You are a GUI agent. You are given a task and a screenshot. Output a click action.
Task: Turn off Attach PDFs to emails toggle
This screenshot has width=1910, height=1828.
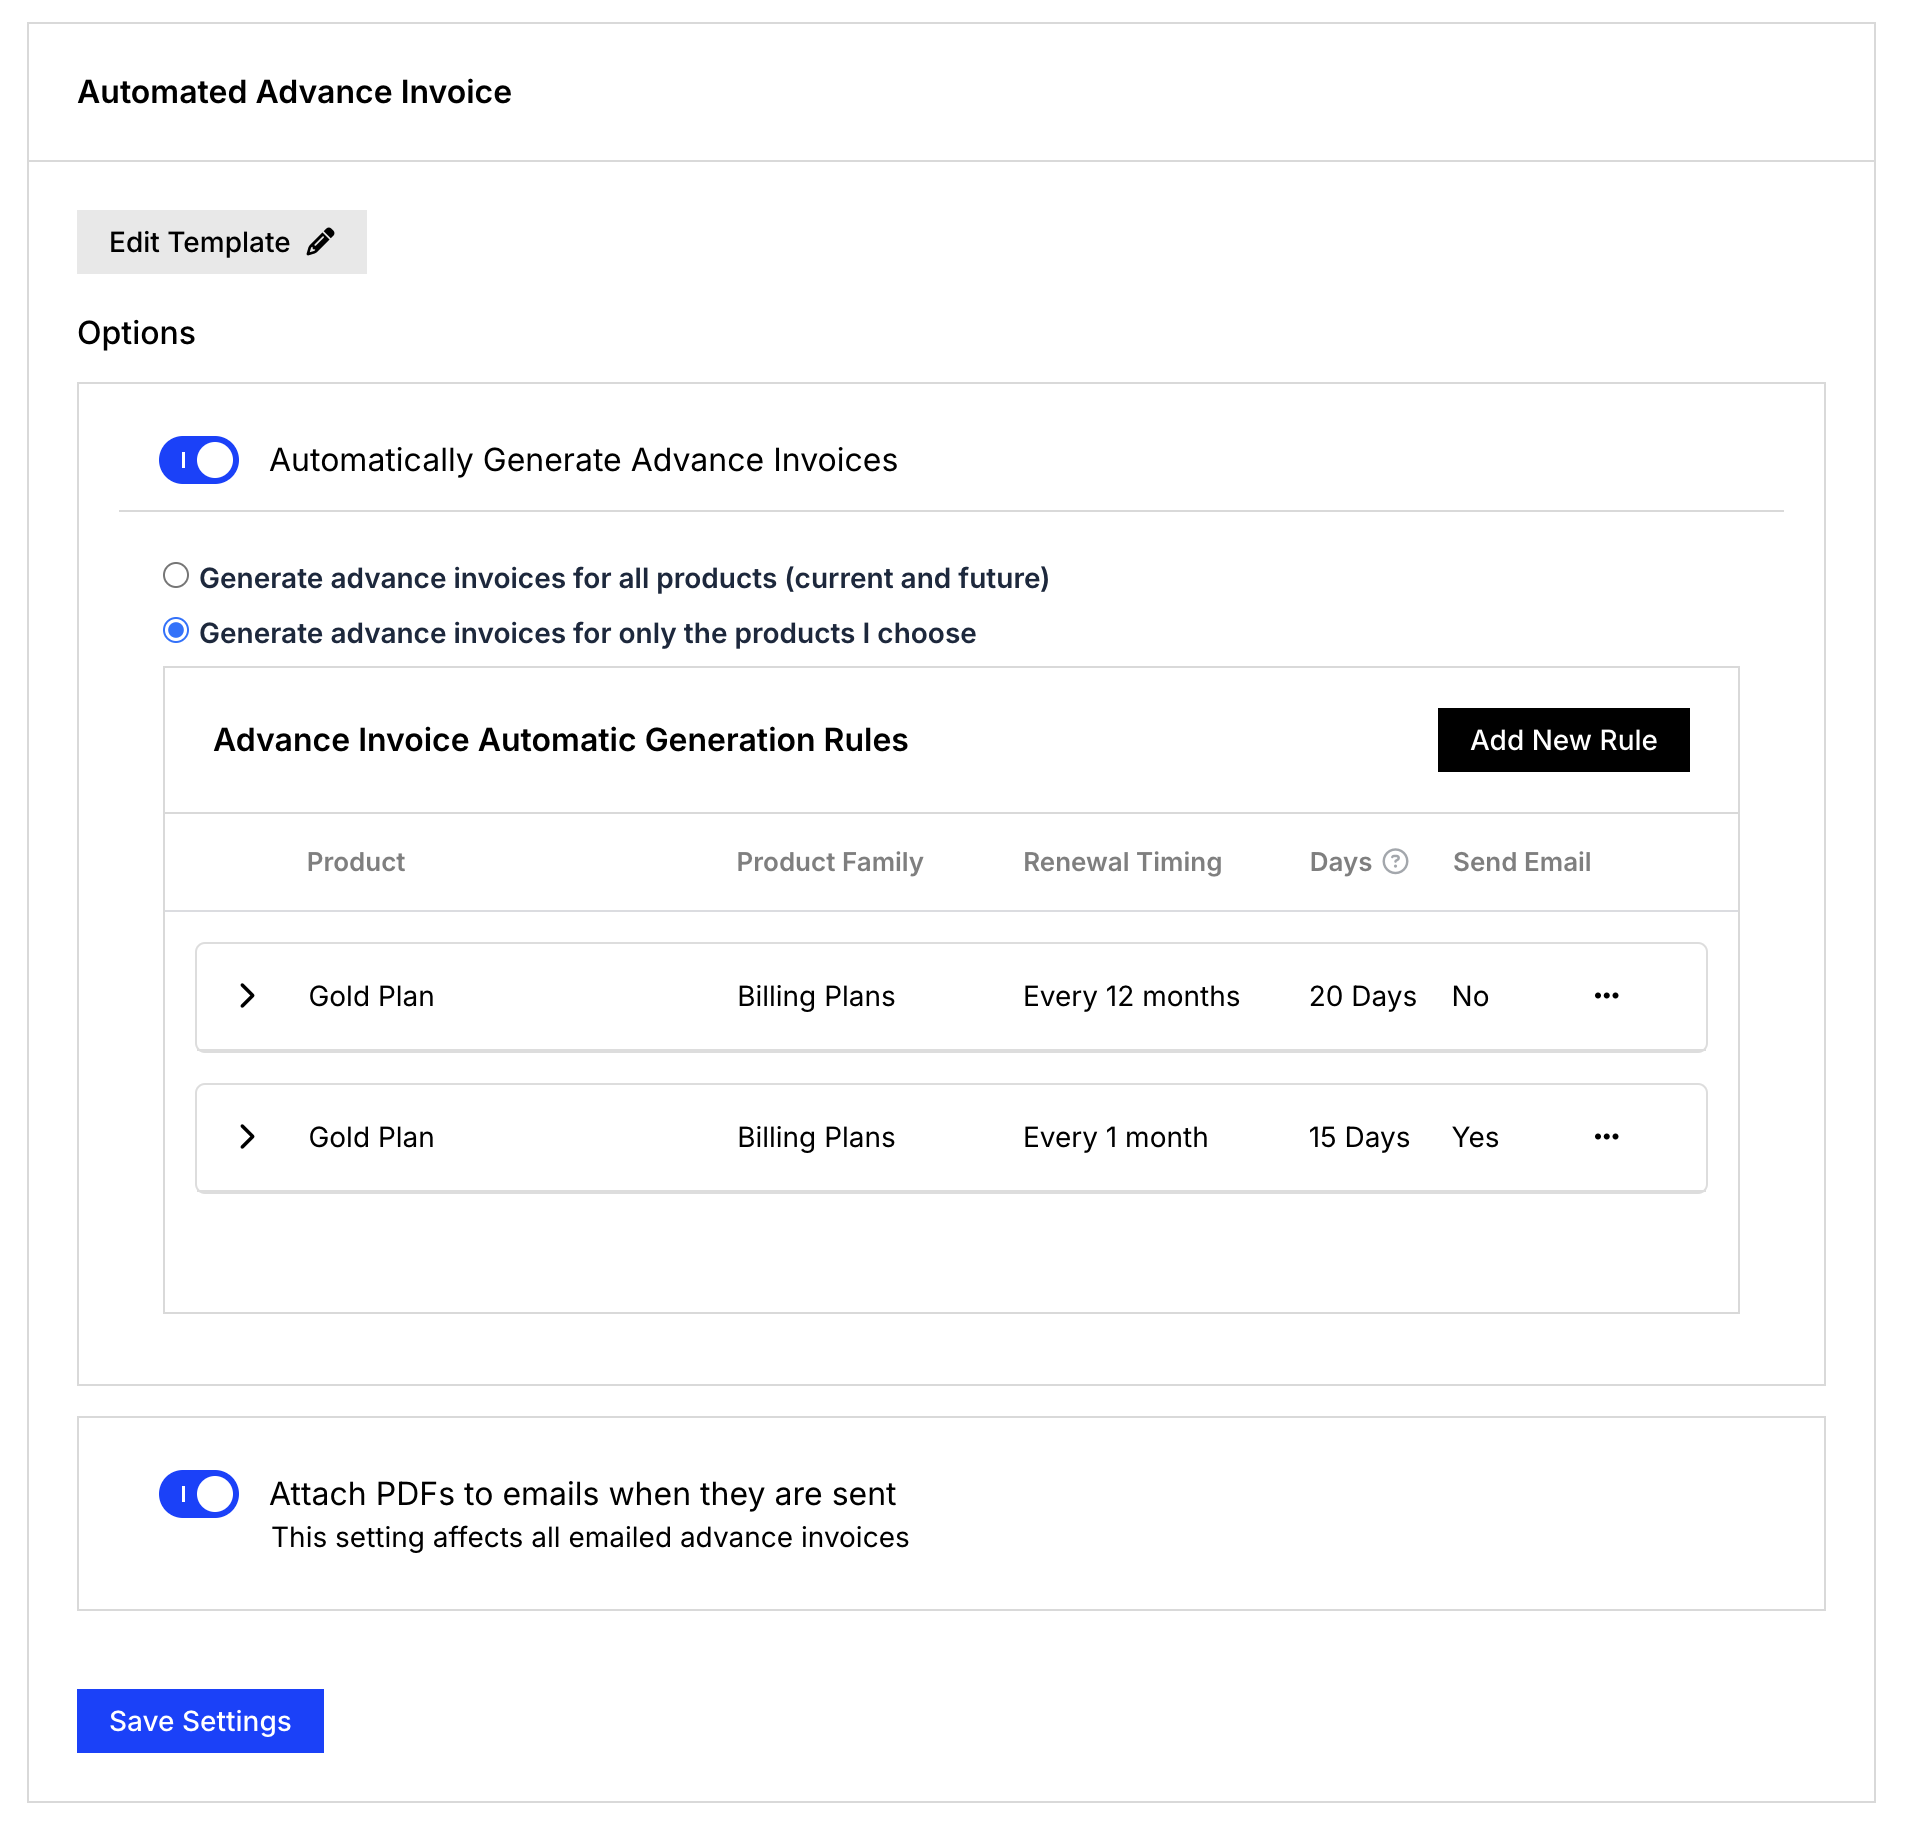[199, 1494]
